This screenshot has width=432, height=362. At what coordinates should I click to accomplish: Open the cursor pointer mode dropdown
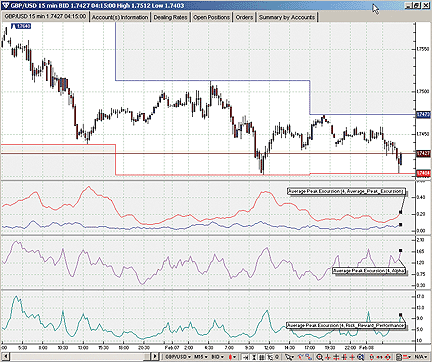(290, 357)
